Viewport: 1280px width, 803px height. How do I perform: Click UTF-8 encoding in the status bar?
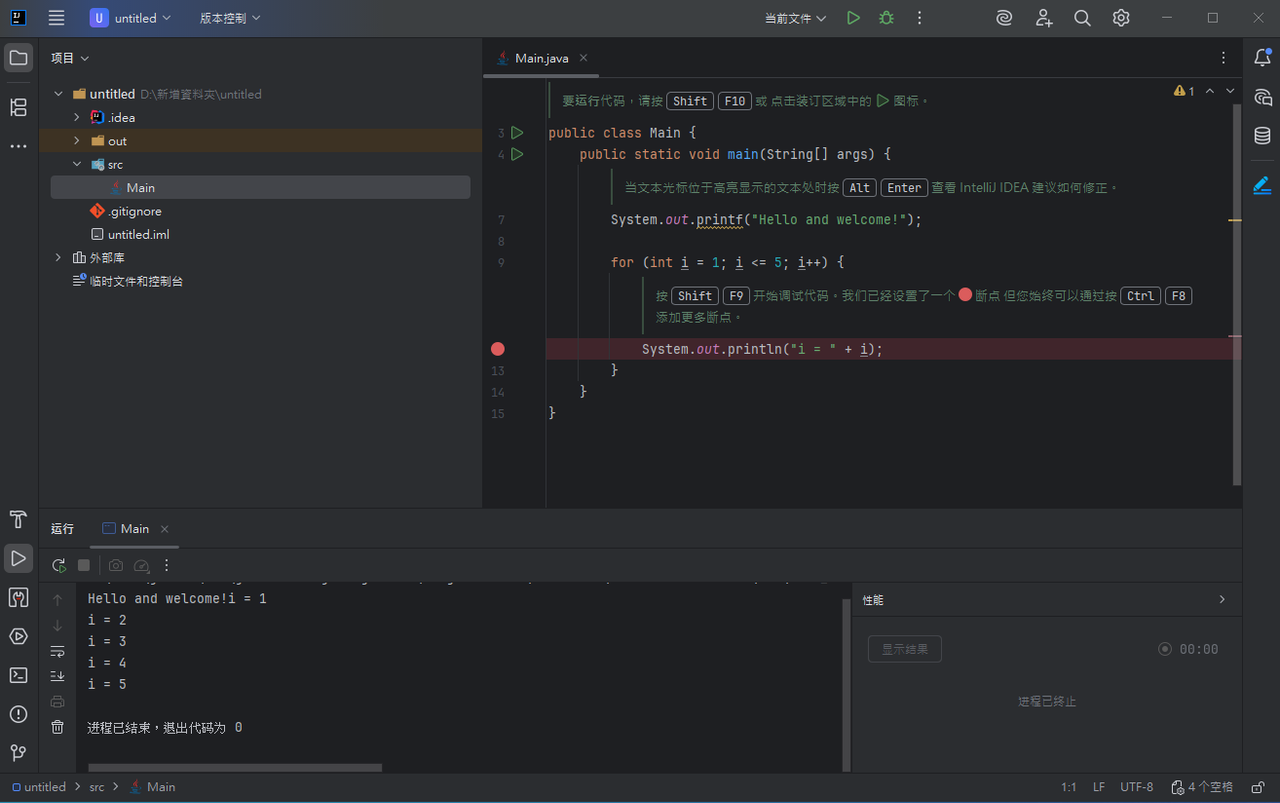(x=1136, y=787)
